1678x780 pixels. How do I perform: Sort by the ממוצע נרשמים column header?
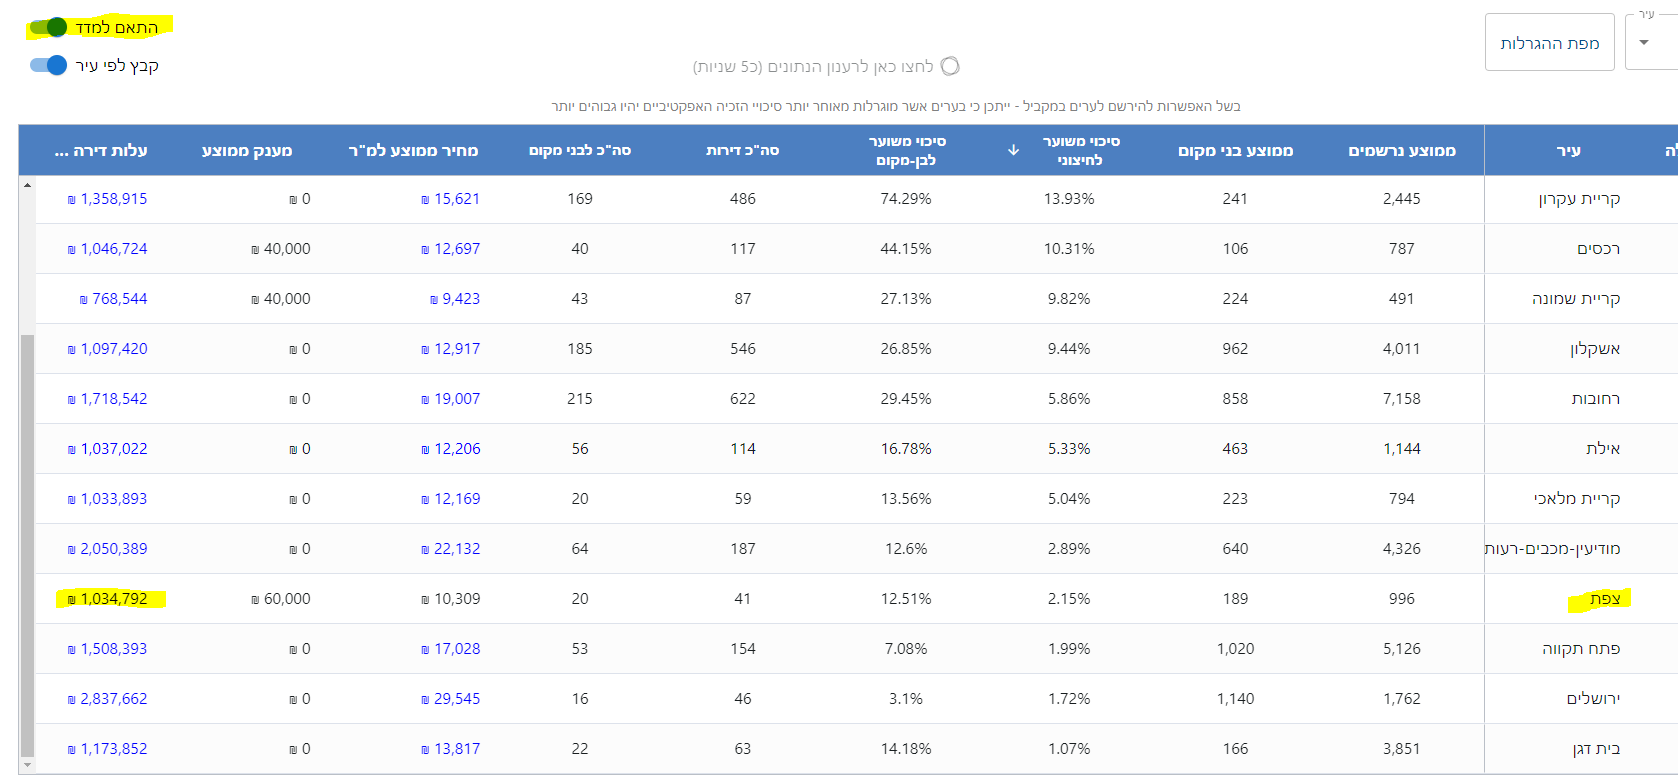coord(1401,151)
